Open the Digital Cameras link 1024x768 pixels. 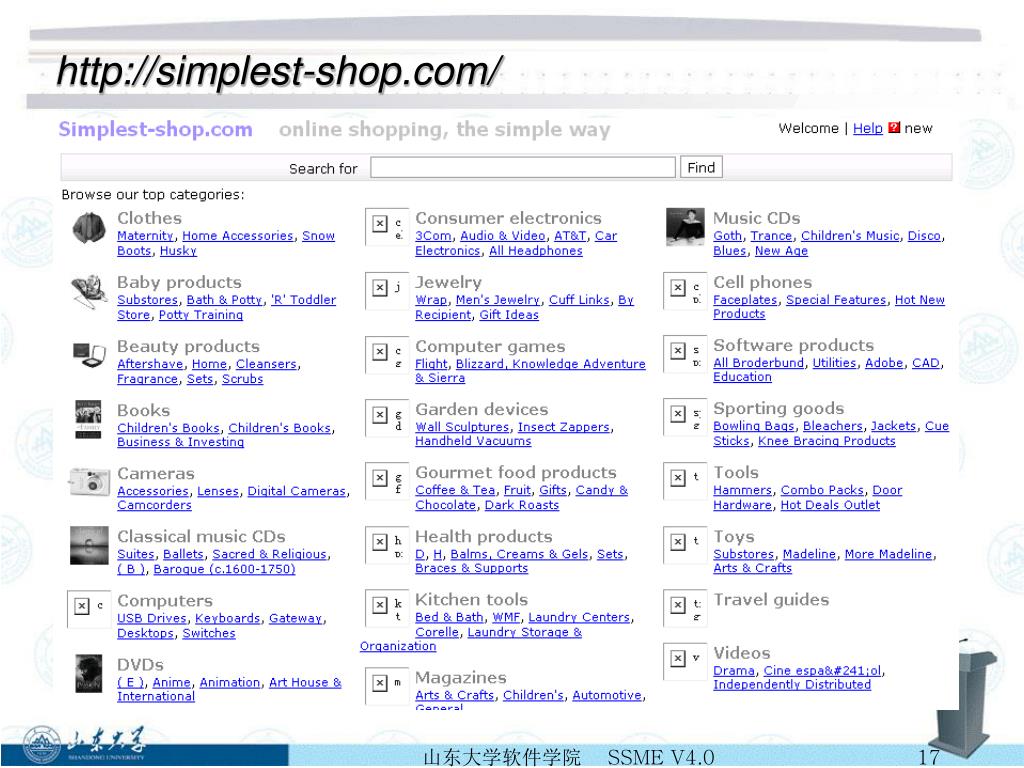coord(296,491)
